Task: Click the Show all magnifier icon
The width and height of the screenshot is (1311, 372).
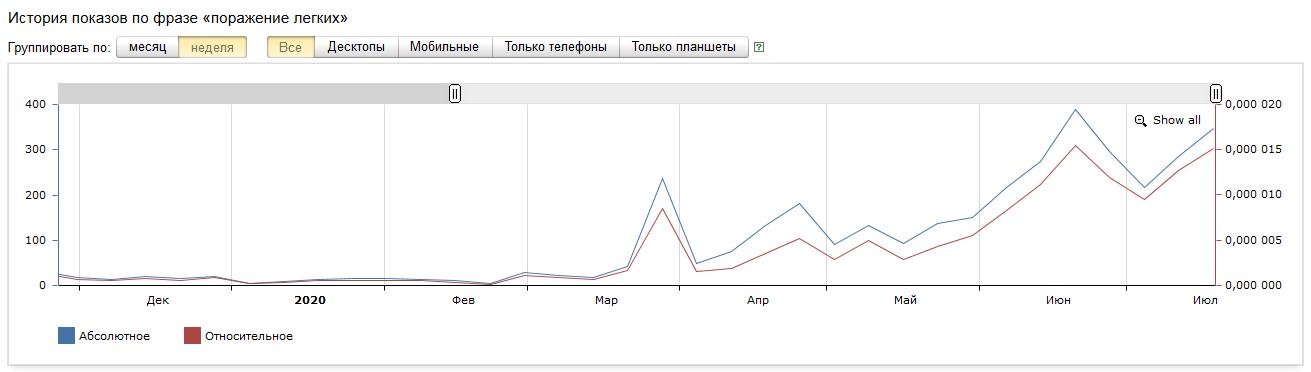Action: [x=1141, y=121]
